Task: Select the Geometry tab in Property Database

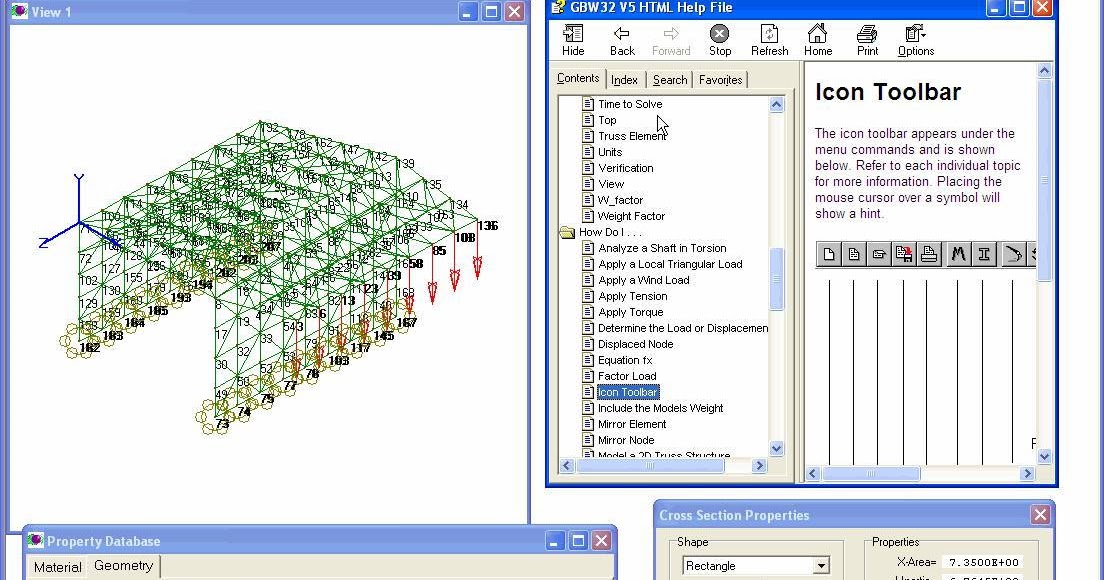Action: (122, 566)
